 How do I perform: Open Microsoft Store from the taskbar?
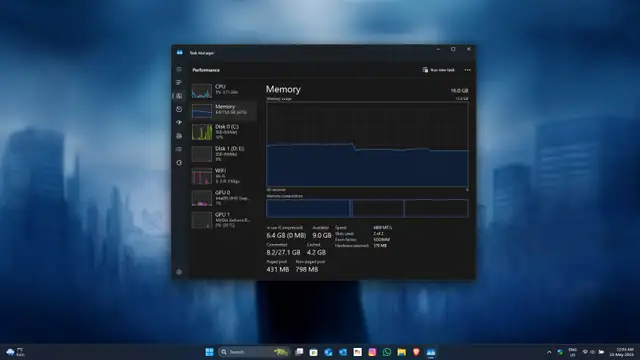[313, 352]
